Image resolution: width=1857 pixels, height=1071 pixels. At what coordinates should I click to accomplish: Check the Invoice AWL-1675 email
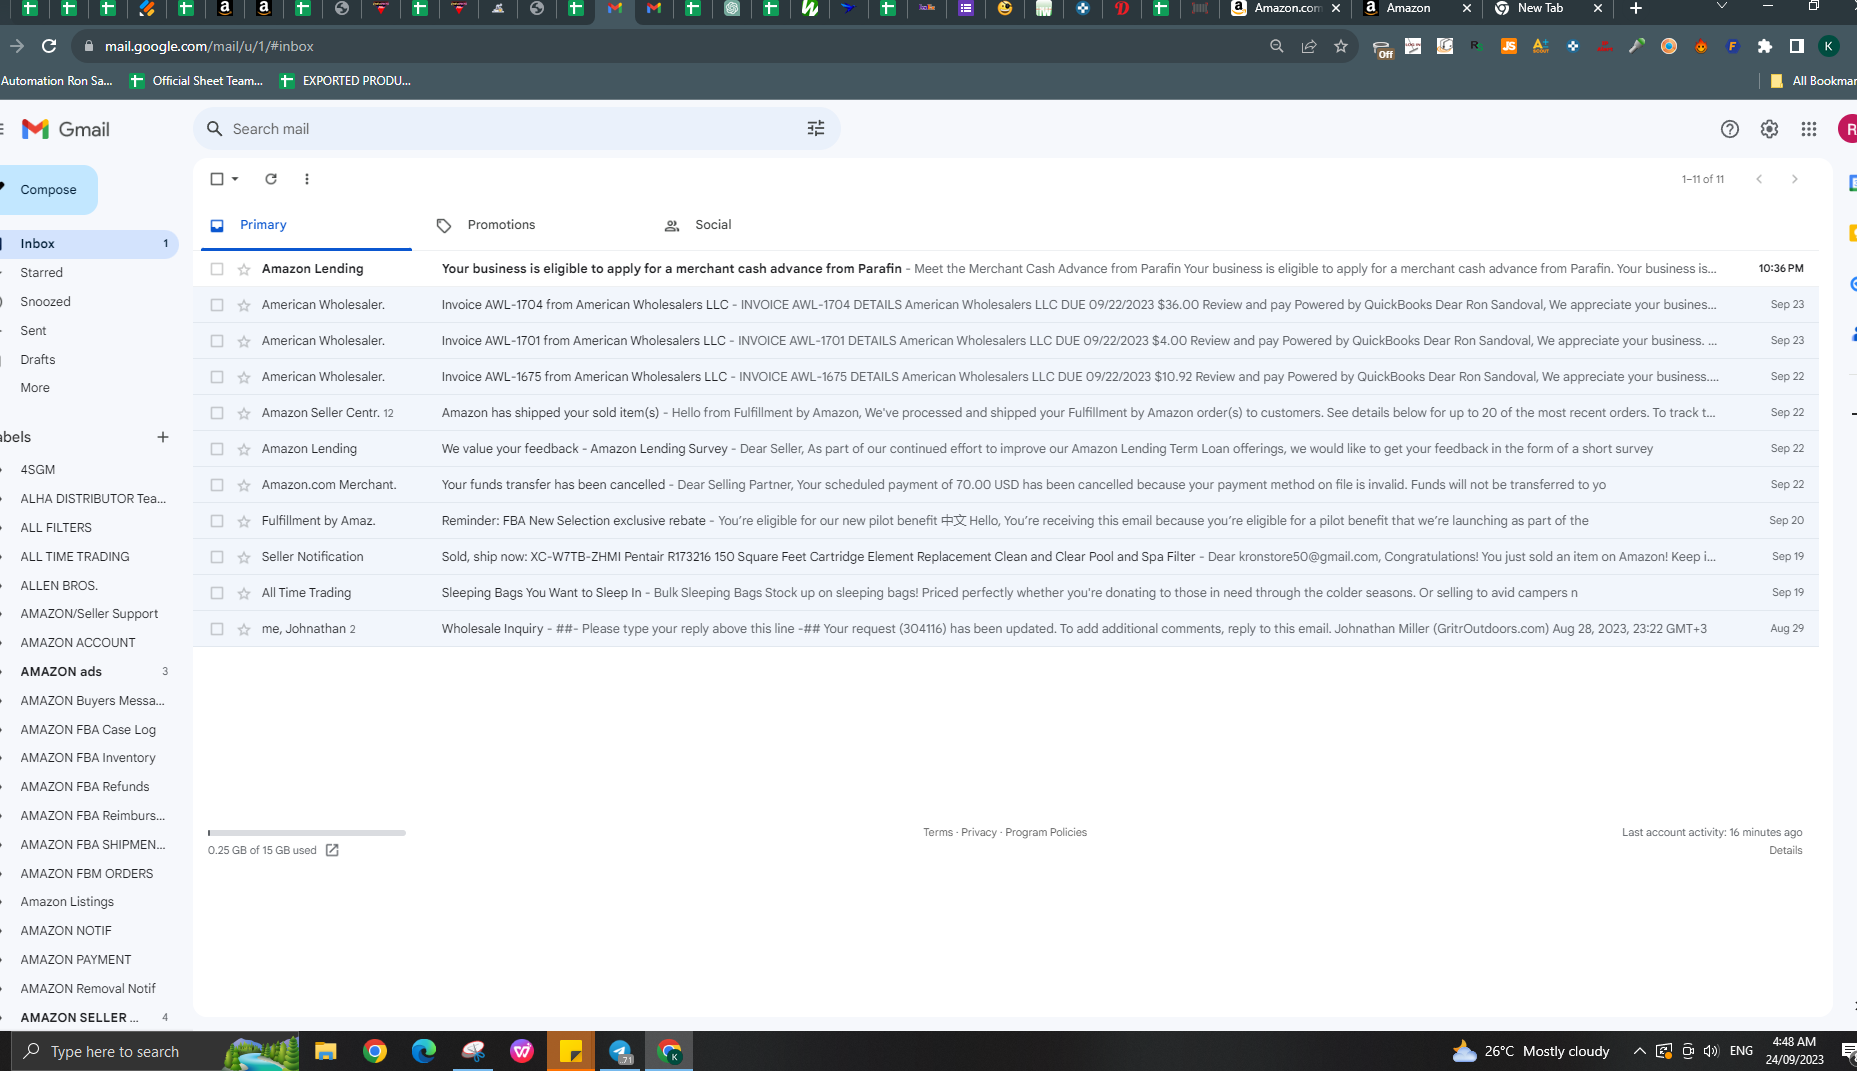[217, 377]
